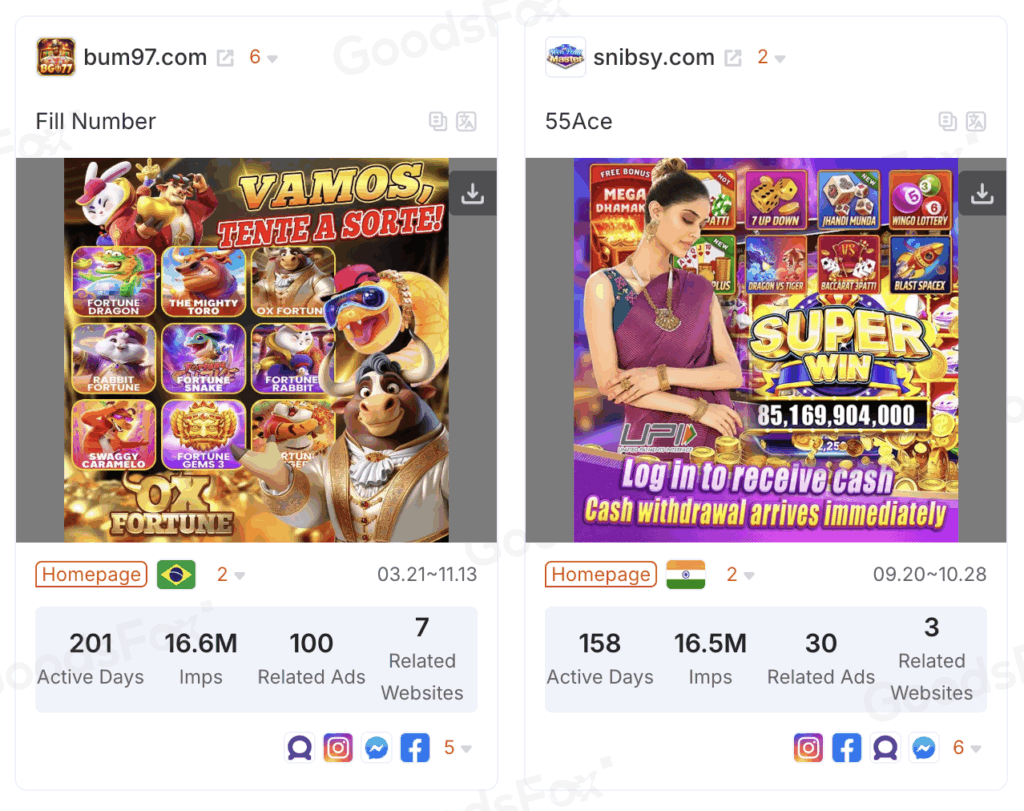The image size is (1024, 811).
Task: Expand country list beside Brazil flag
Action: pos(231,575)
